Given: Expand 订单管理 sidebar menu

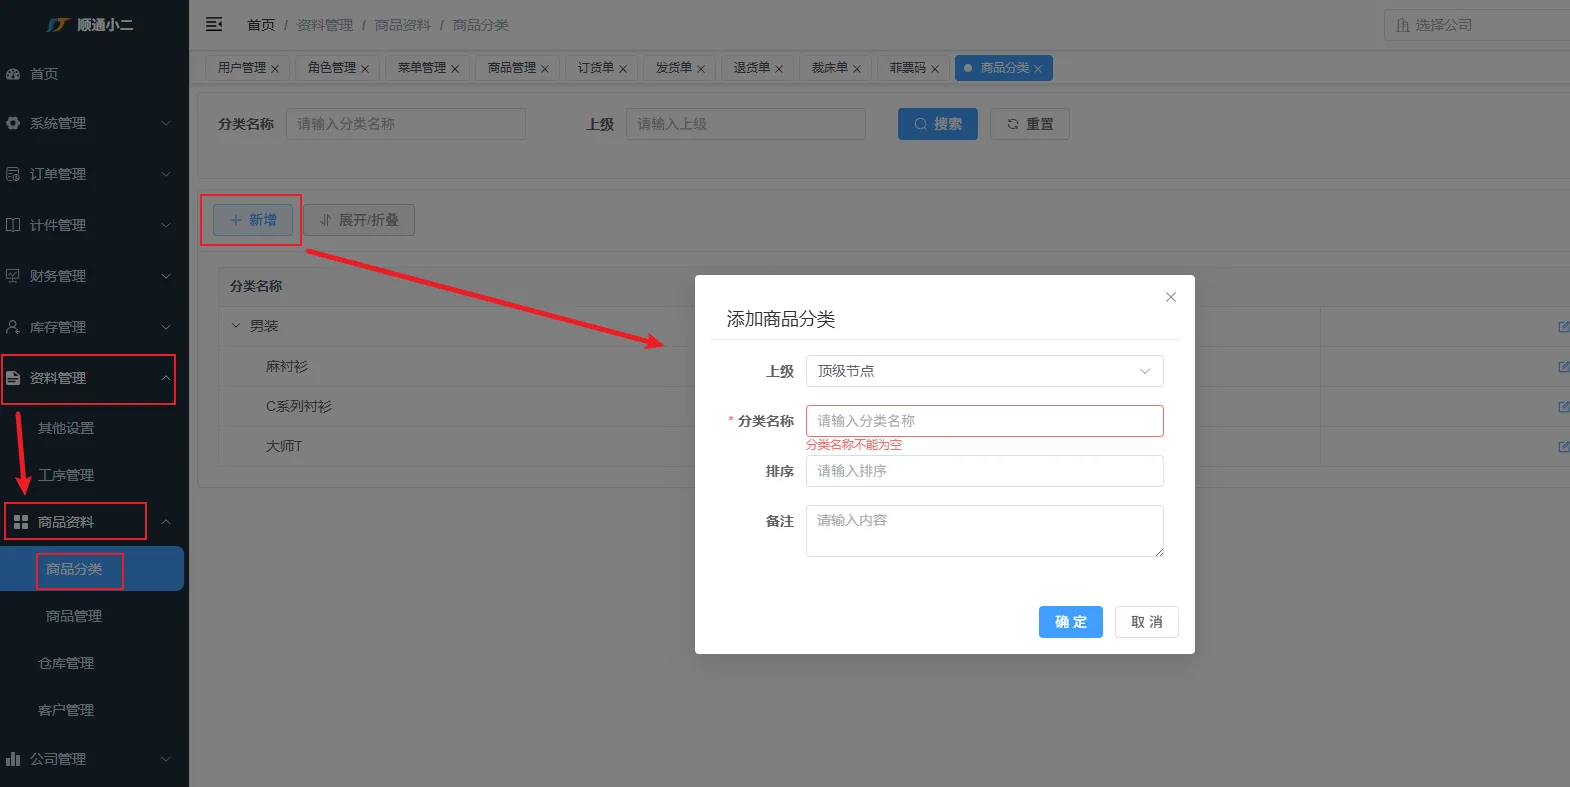Looking at the screenshot, I should (88, 174).
